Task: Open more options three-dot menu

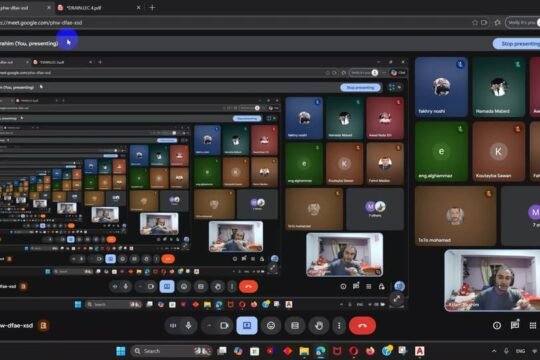Action: tap(339, 326)
